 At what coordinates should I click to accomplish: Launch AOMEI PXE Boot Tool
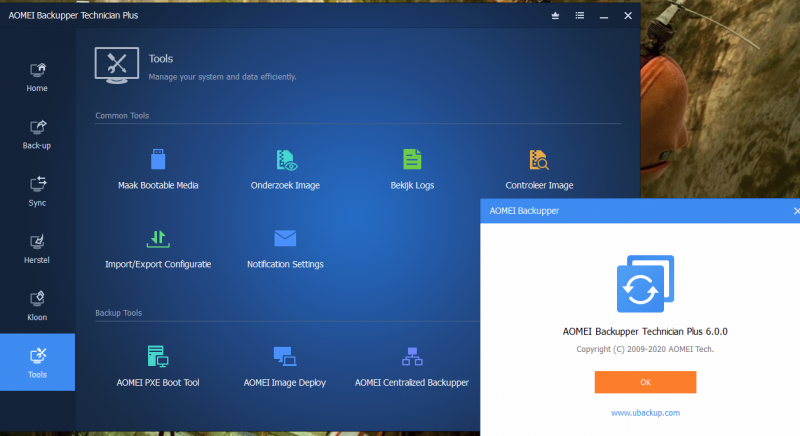coord(158,356)
